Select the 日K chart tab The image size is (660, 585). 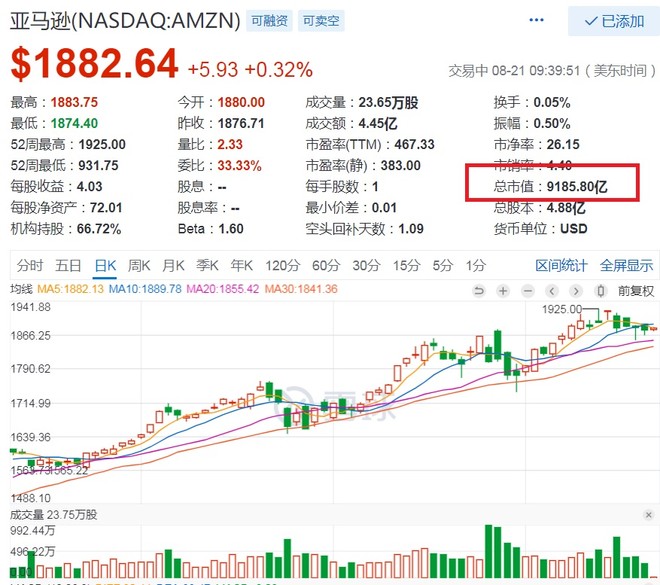tap(105, 266)
